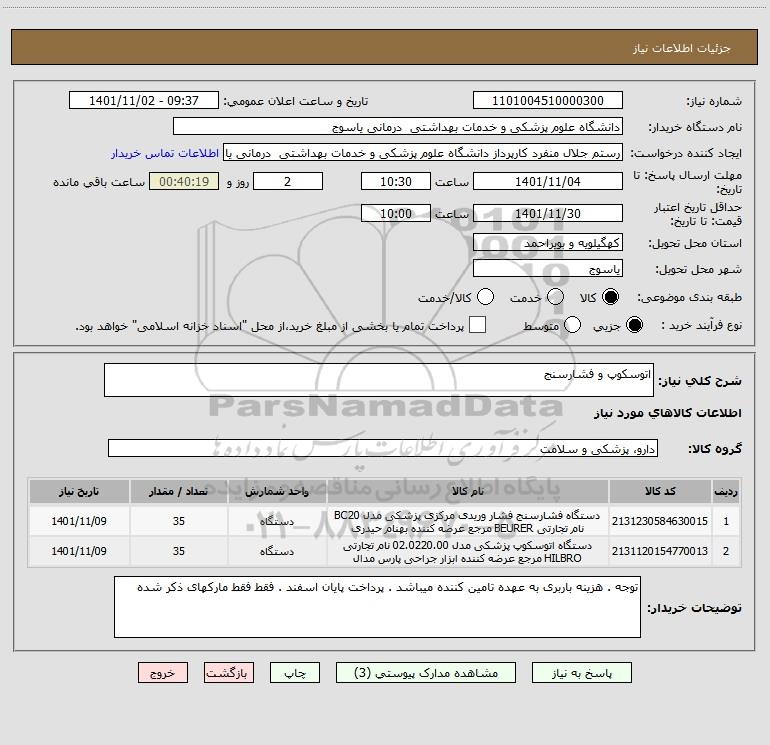Click the 'خروج' exit button
Screen dimensions: 770x745
[163, 673]
